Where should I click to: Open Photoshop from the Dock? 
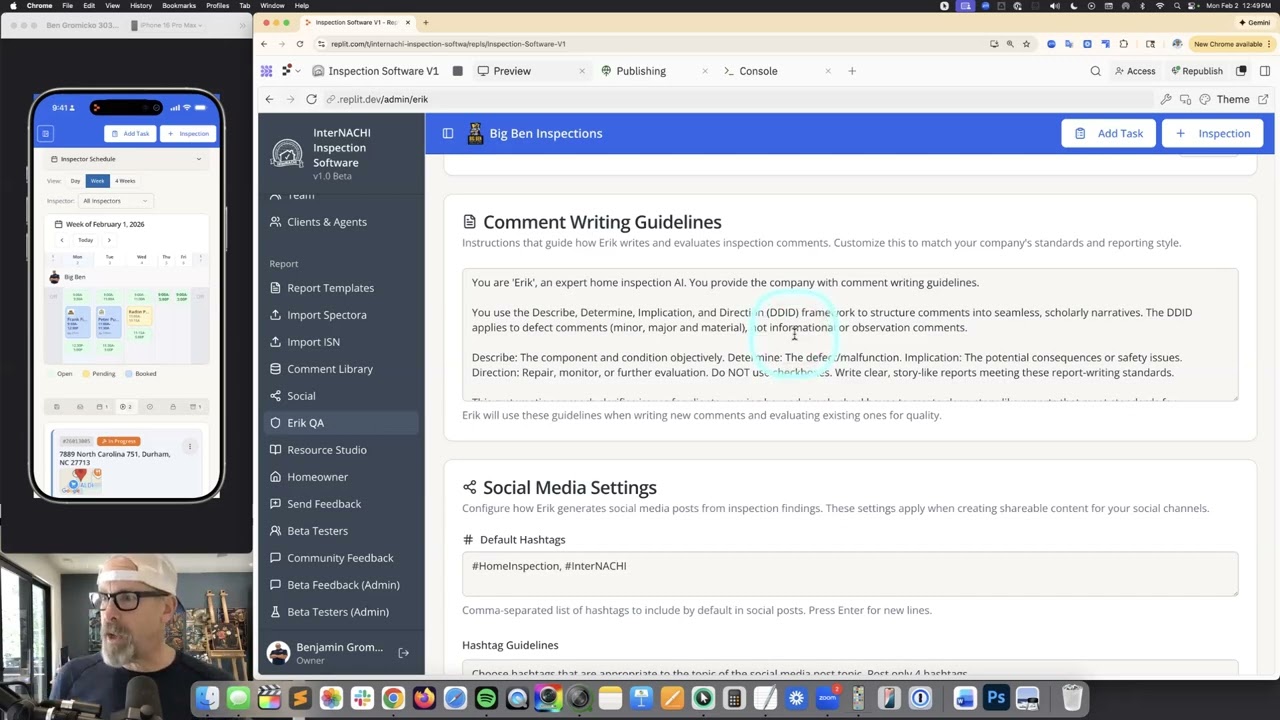click(996, 698)
